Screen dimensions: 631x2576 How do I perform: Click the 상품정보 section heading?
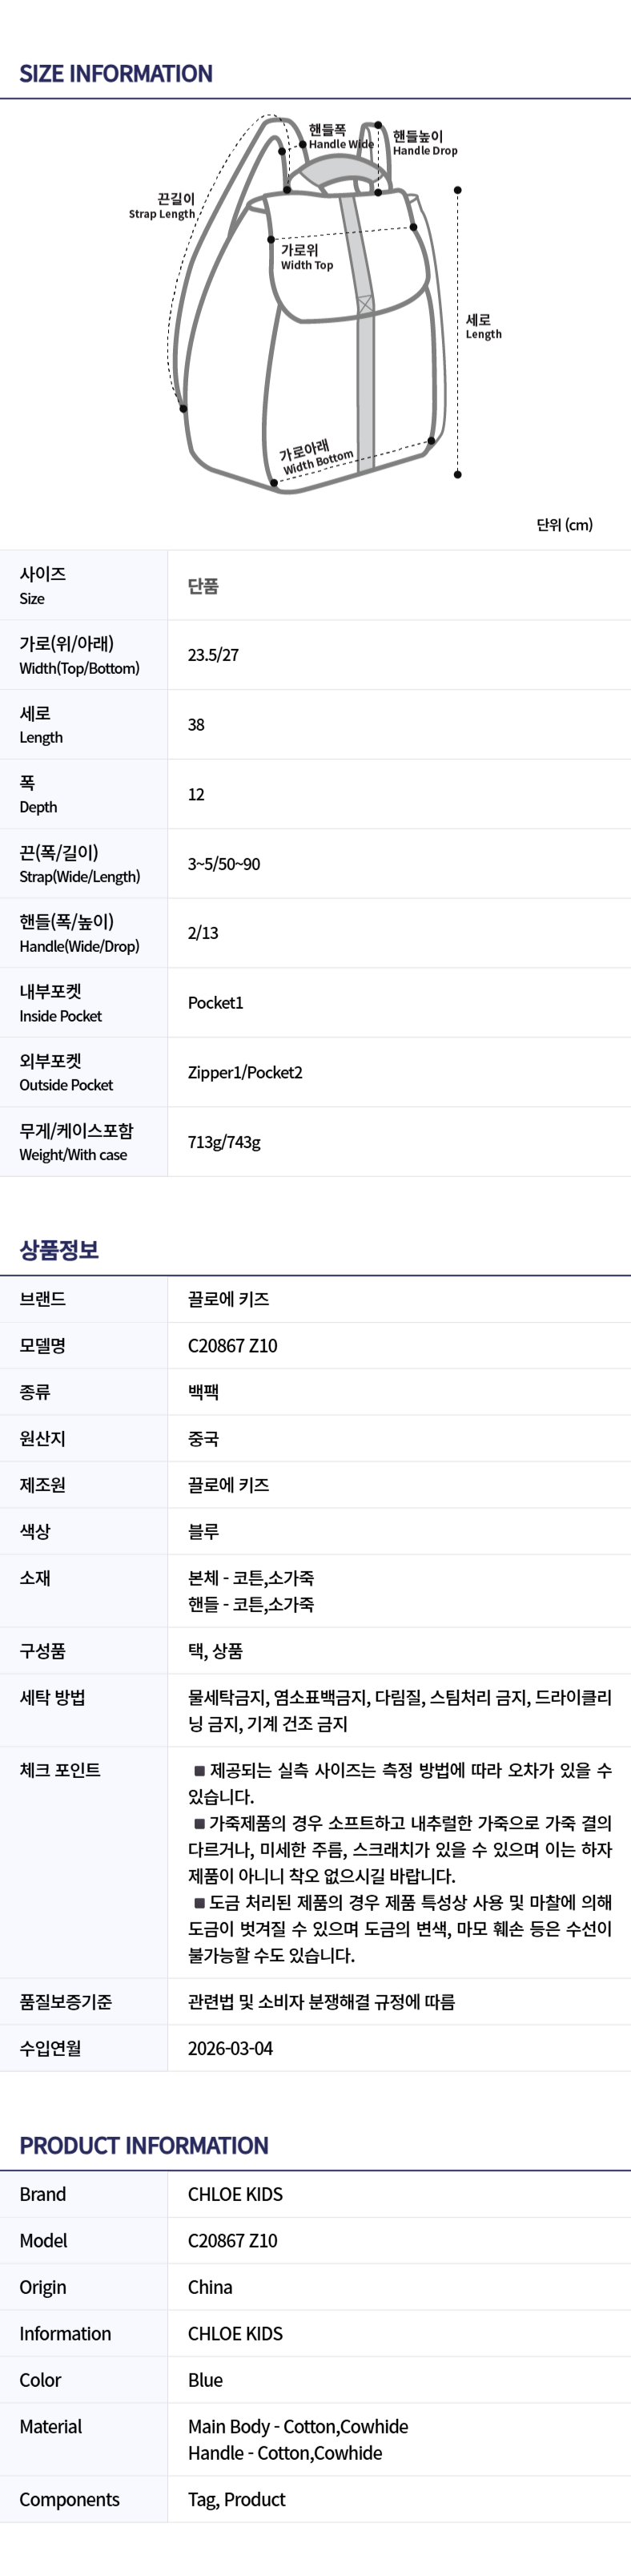pyautogui.click(x=59, y=1250)
